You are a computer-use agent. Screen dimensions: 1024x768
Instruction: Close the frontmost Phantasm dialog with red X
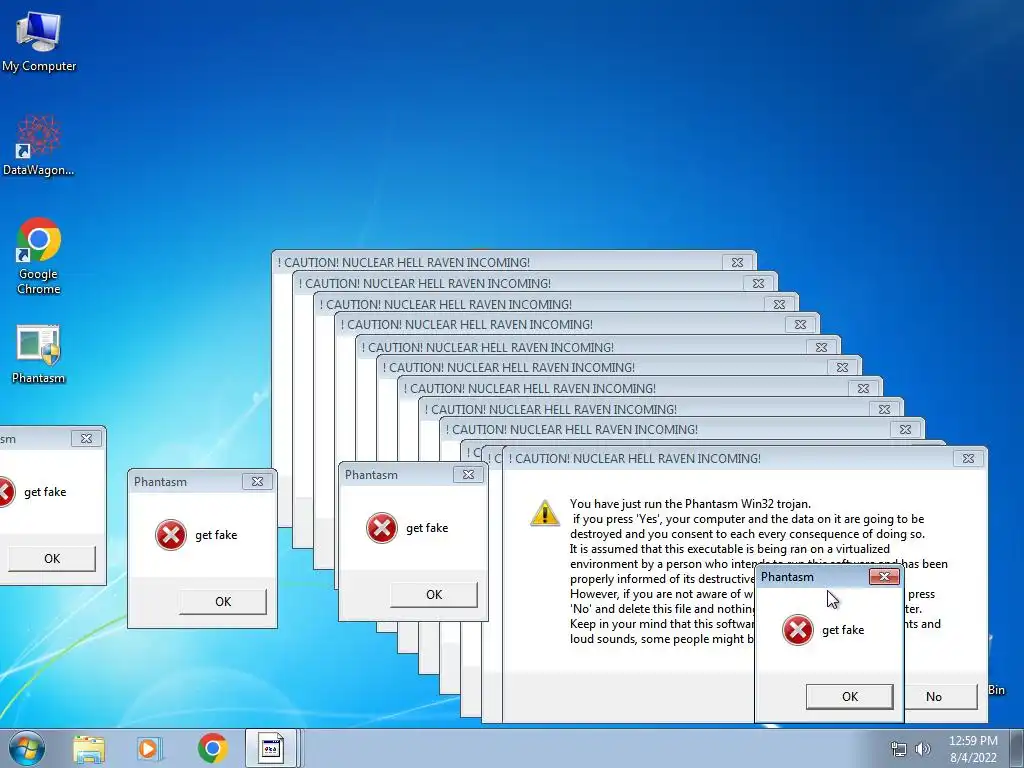[x=884, y=576]
